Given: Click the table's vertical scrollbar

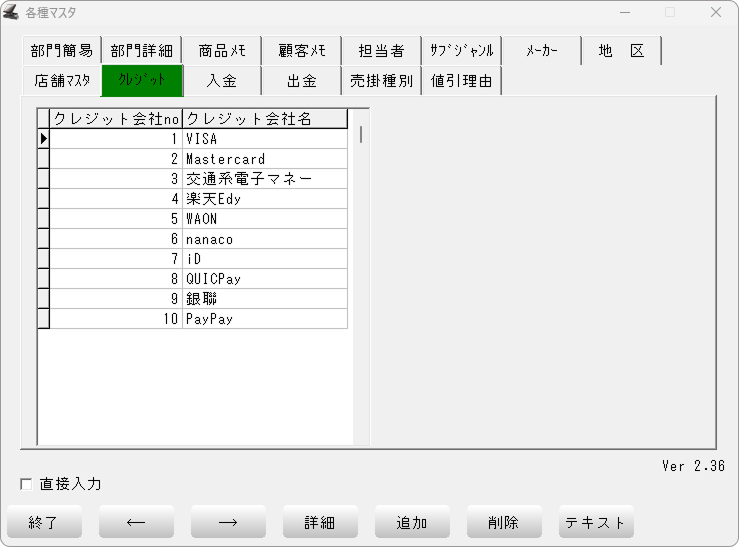Looking at the screenshot, I should 360,280.
